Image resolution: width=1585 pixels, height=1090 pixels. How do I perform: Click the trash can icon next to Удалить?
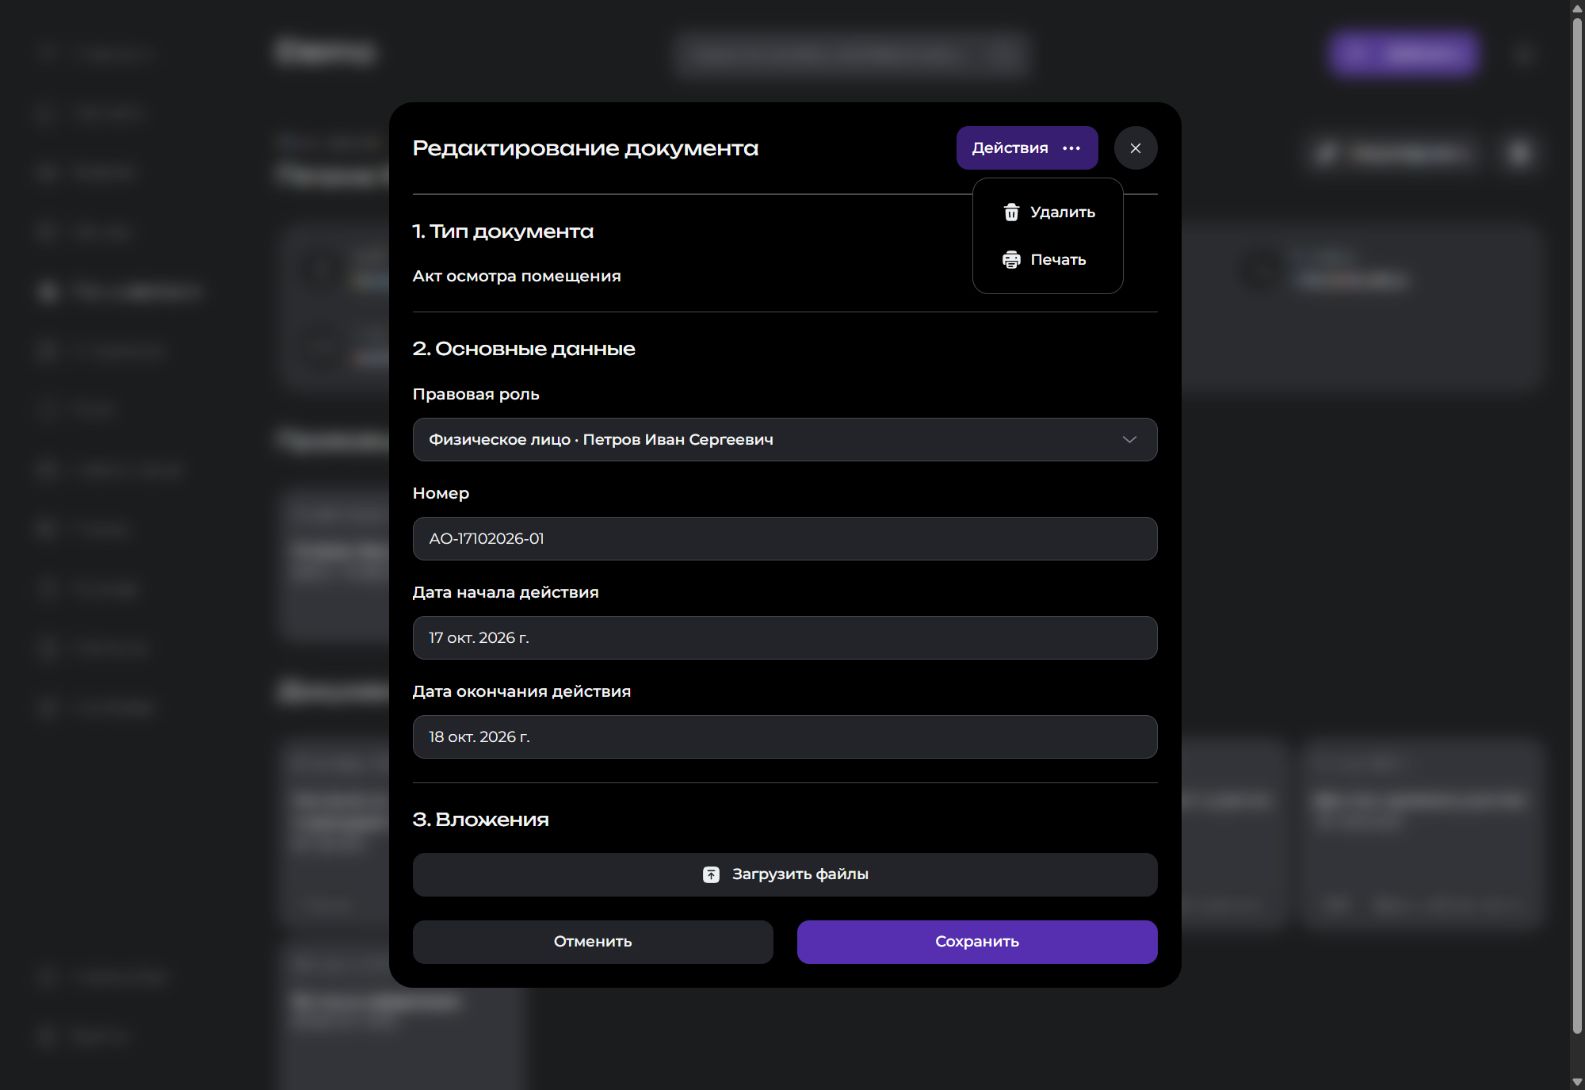click(1011, 212)
